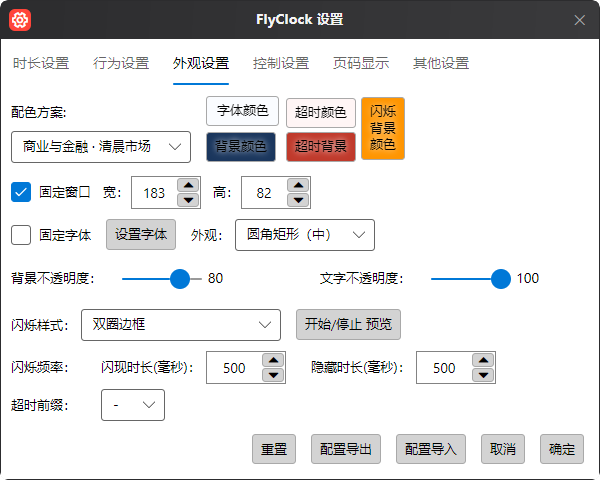Decrease 隐藏时长 with down arrow
Image resolution: width=600 pixels, height=480 pixels.
point(483,375)
